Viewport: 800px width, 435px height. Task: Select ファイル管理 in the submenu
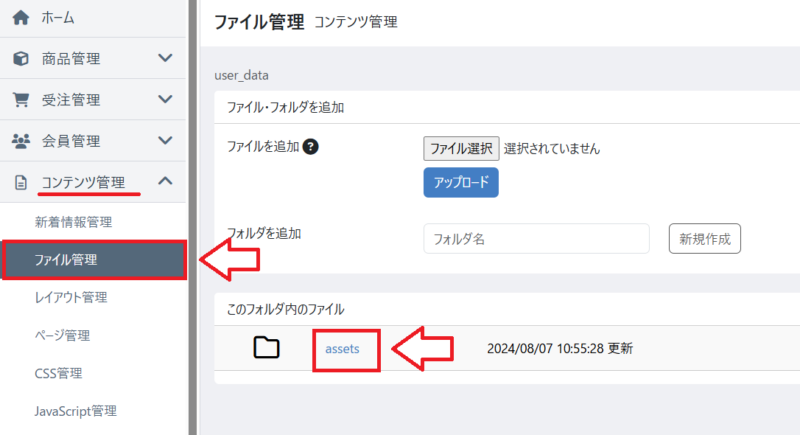(x=94, y=260)
